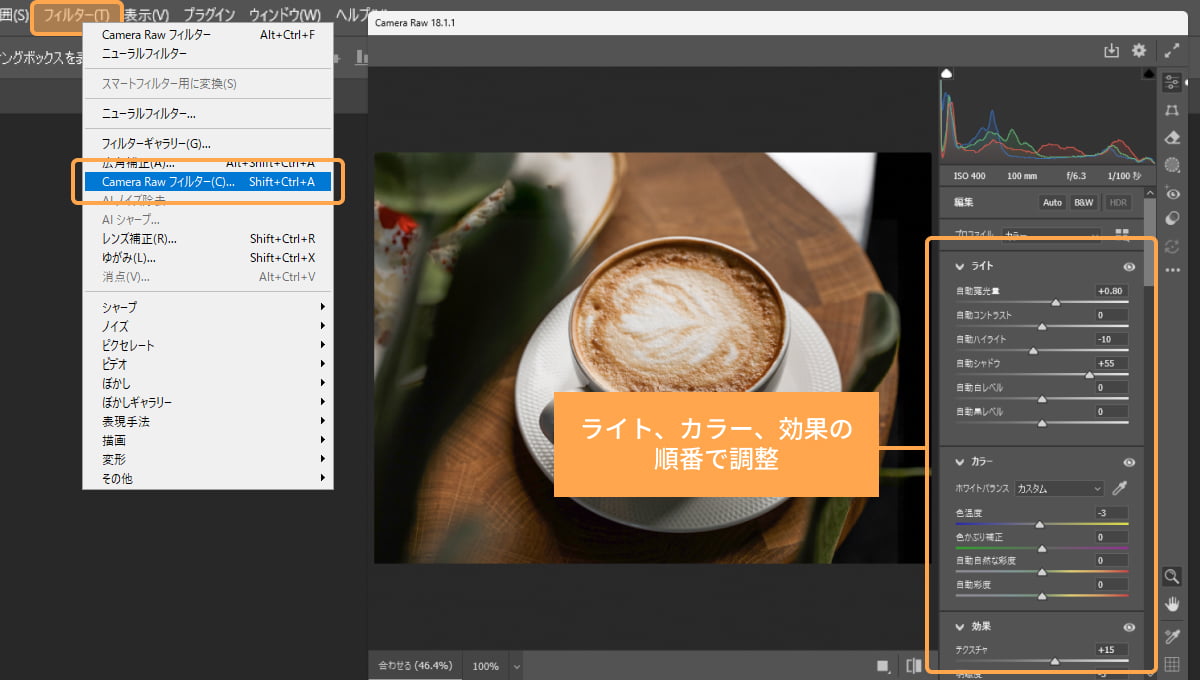Open the フィルター menu

click(x=75, y=15)
